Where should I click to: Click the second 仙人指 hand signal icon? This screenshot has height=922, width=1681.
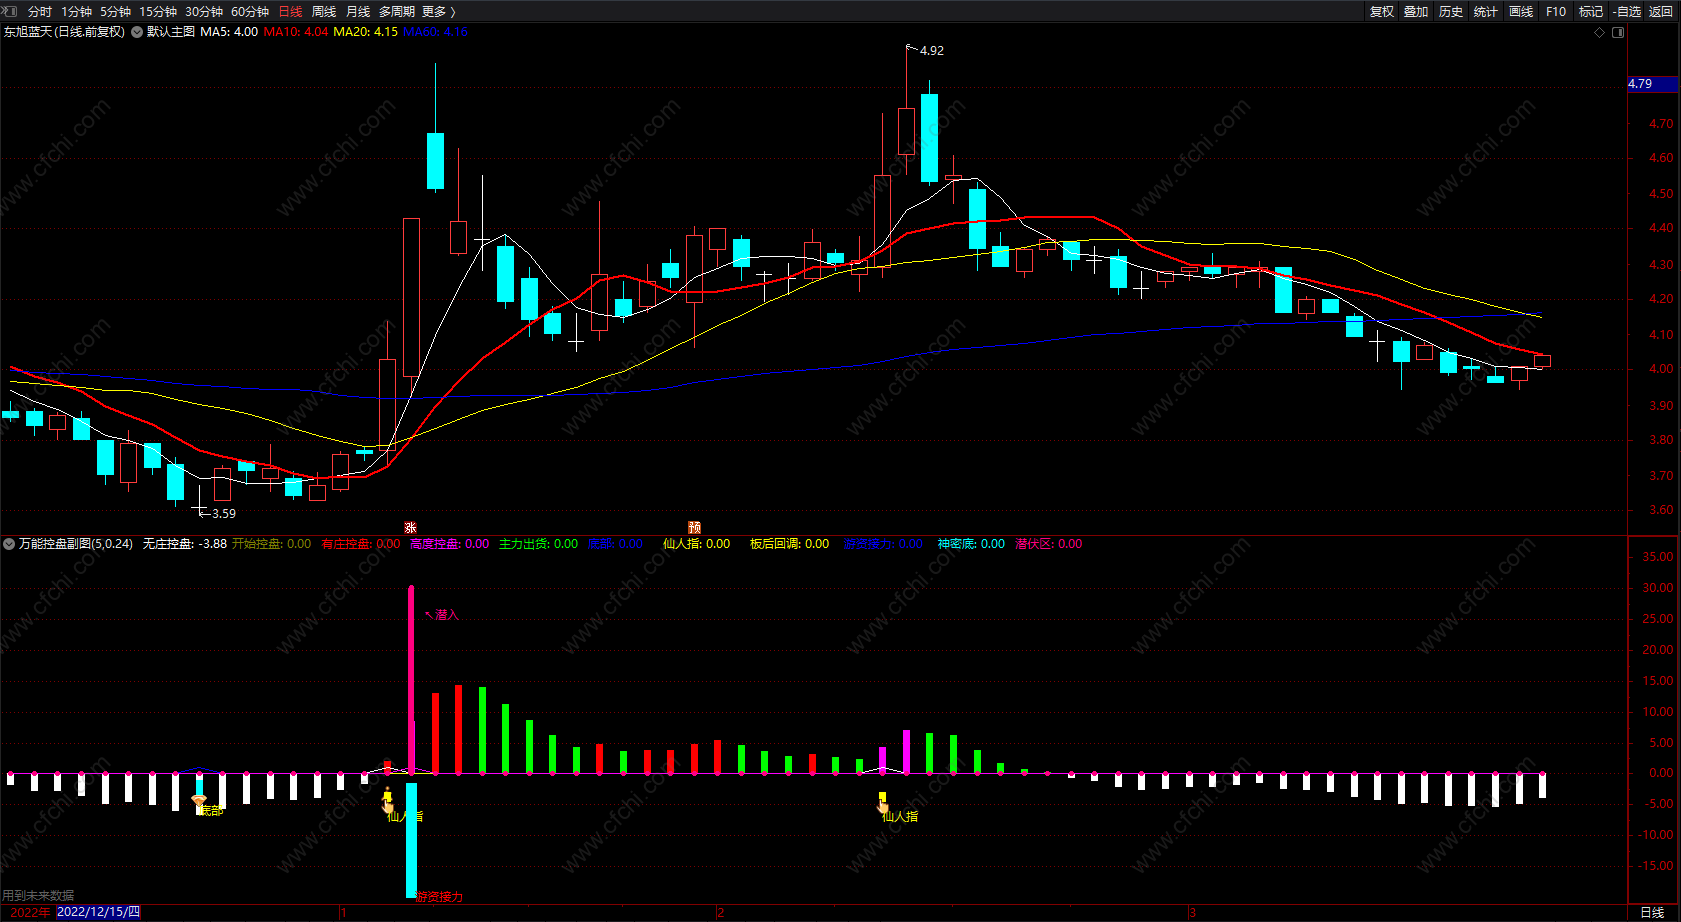click(x=883, y=804)
